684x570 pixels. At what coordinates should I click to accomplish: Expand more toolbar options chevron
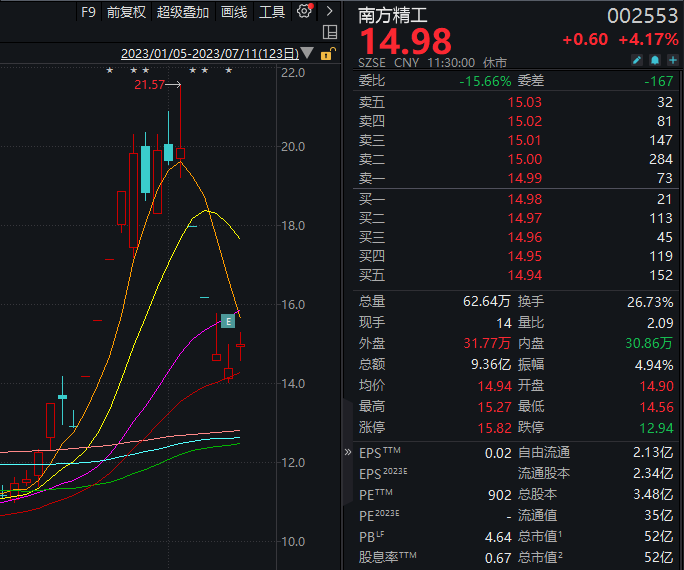329,11
